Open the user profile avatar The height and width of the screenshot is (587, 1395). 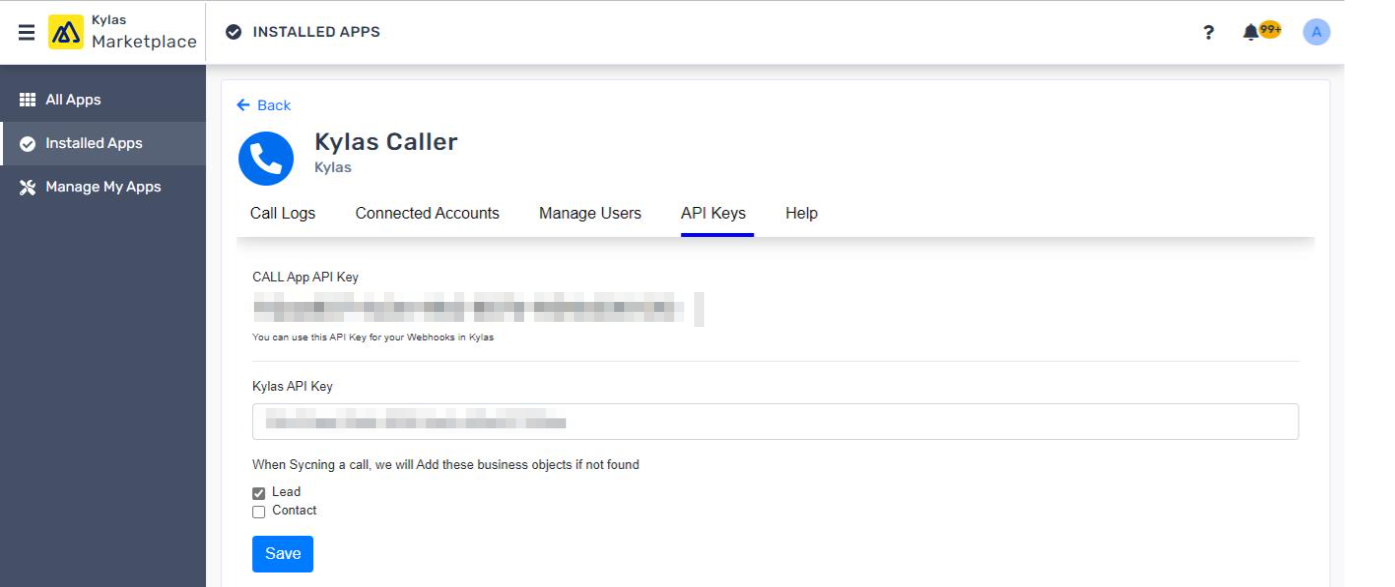1316,32
